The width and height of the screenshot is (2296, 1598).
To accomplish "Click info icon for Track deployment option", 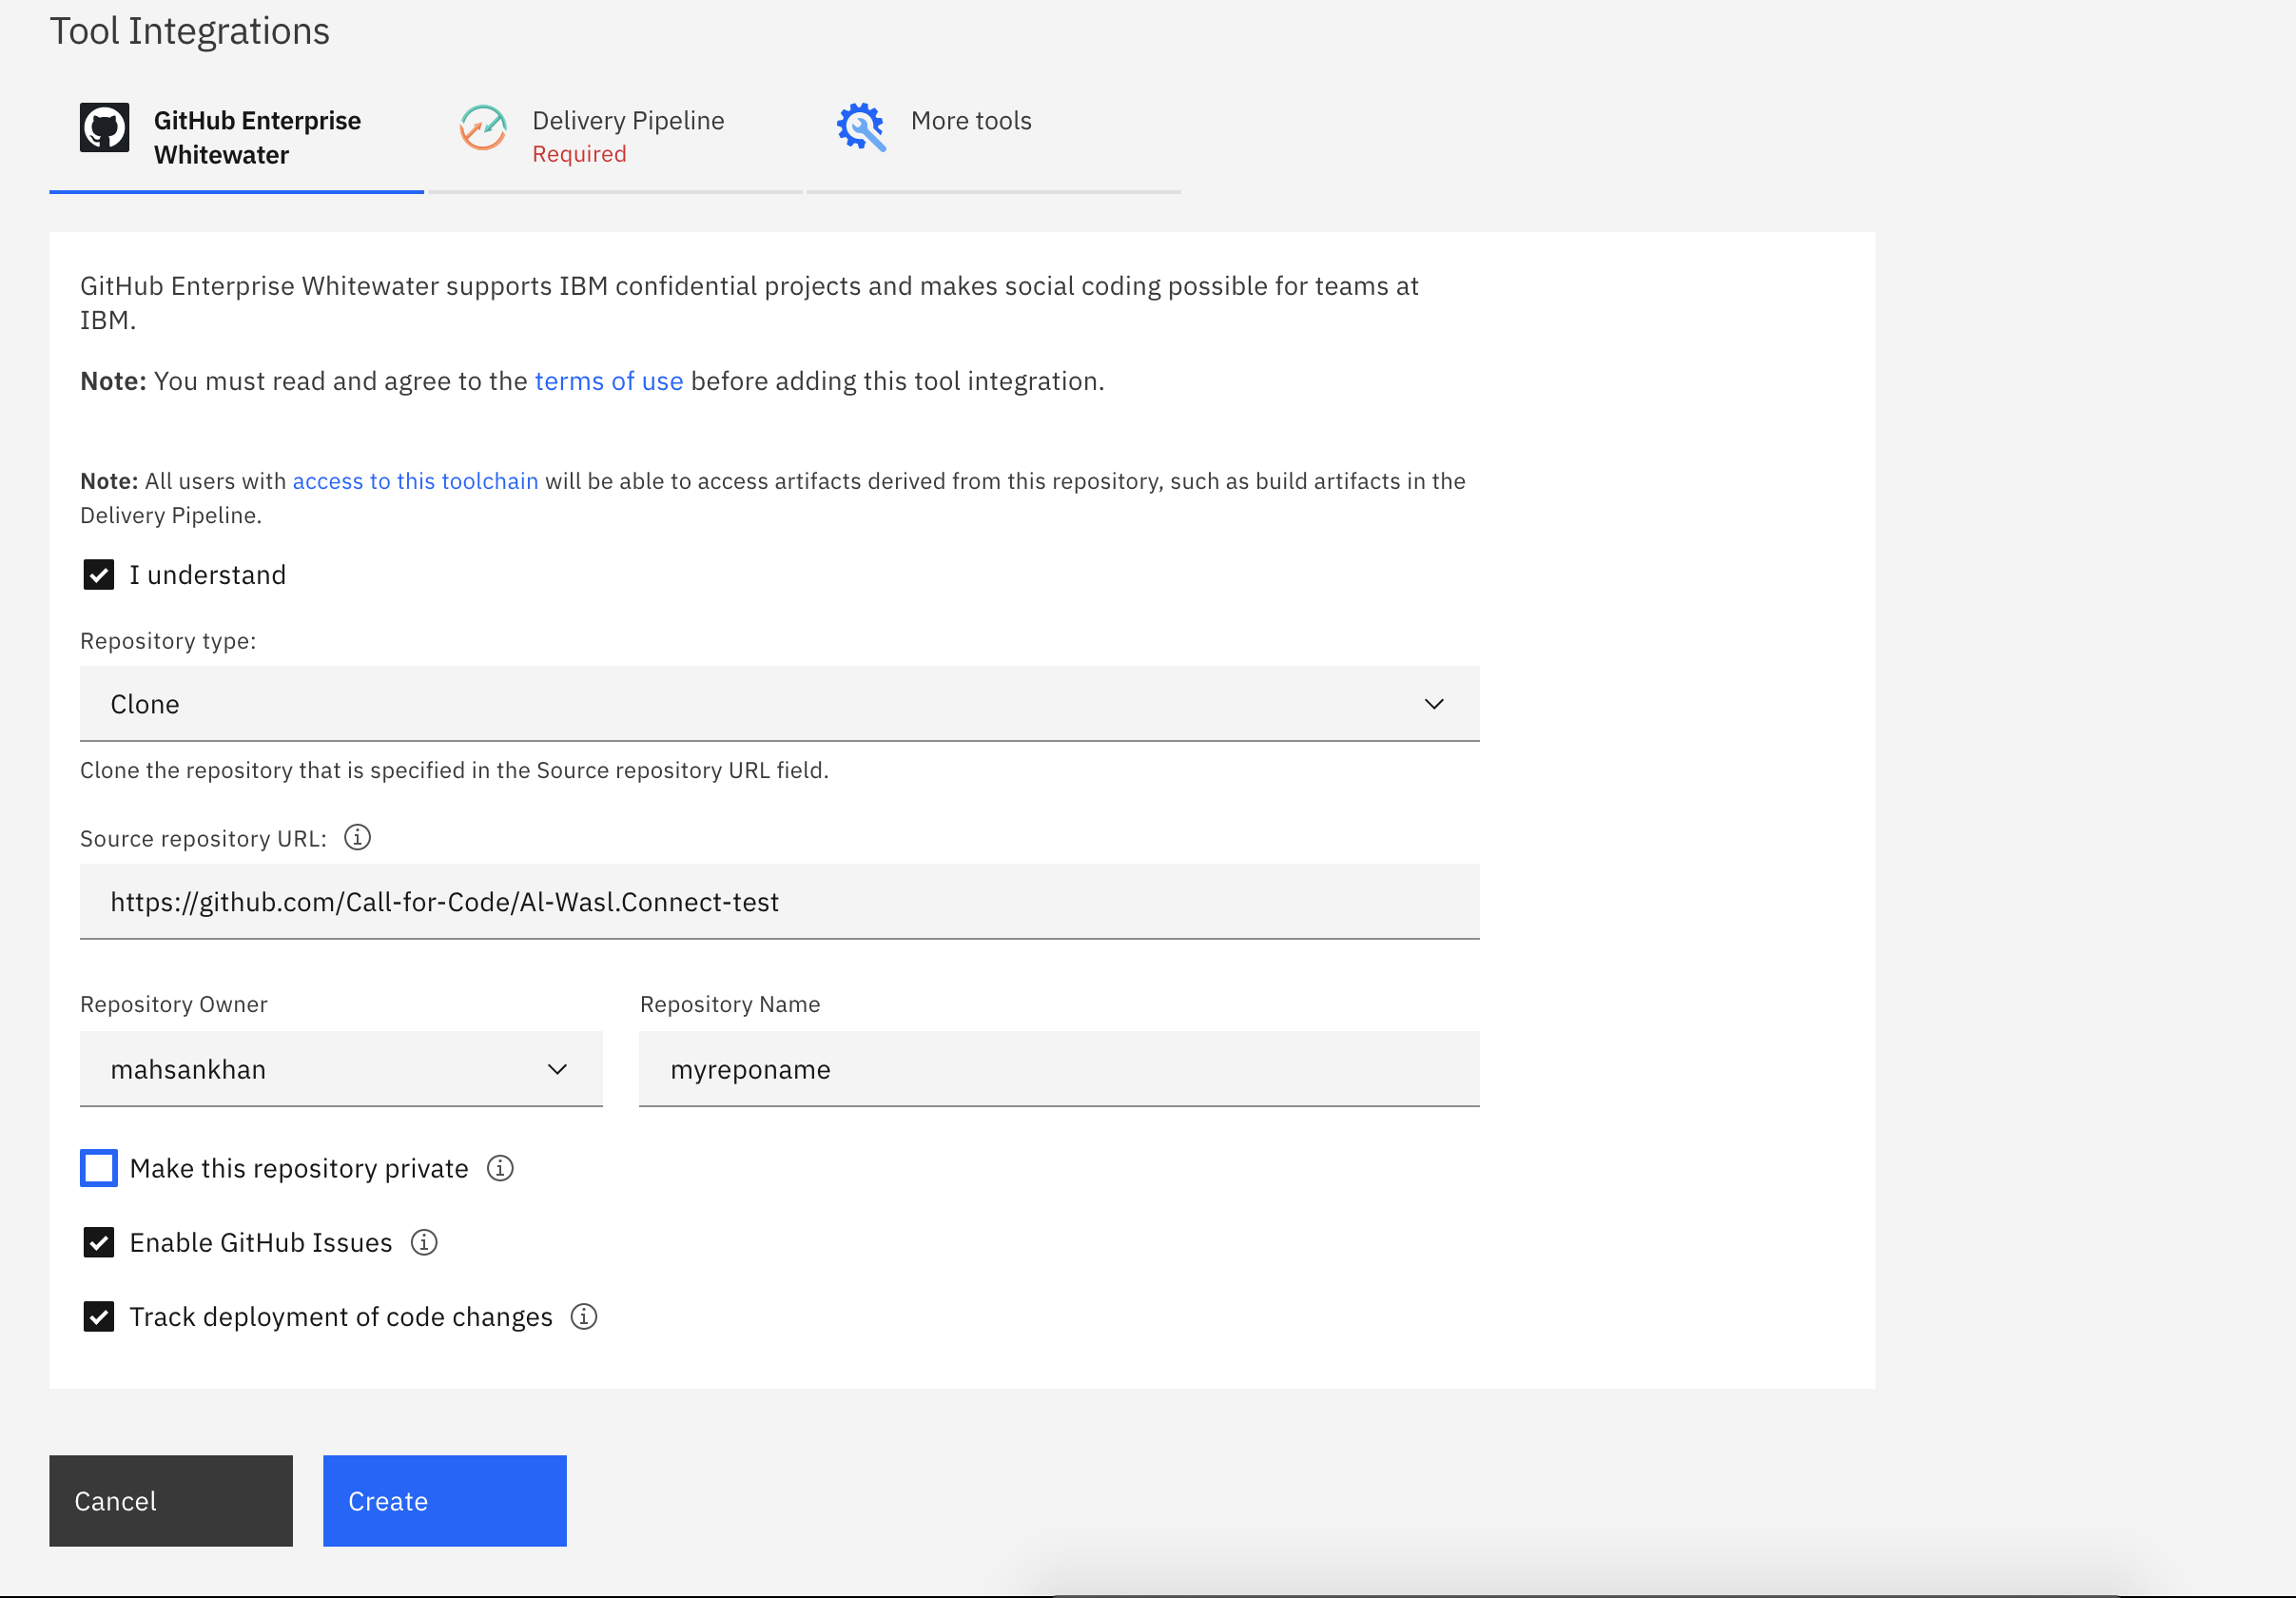I will pyautogui.click(x=584, y=1316).
